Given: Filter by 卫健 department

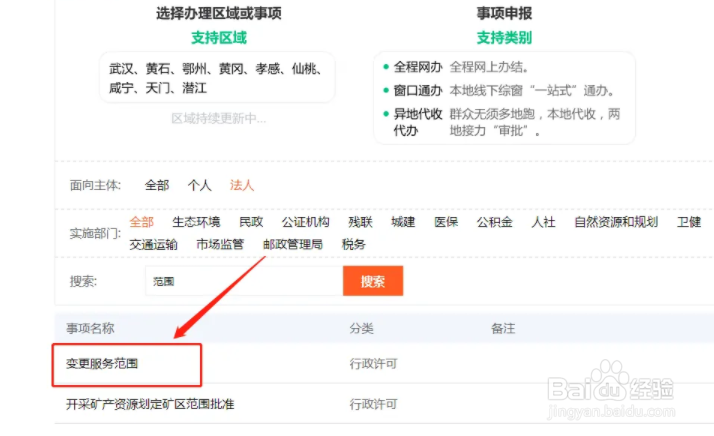Looking at the screenshot, I should [689, 222].
